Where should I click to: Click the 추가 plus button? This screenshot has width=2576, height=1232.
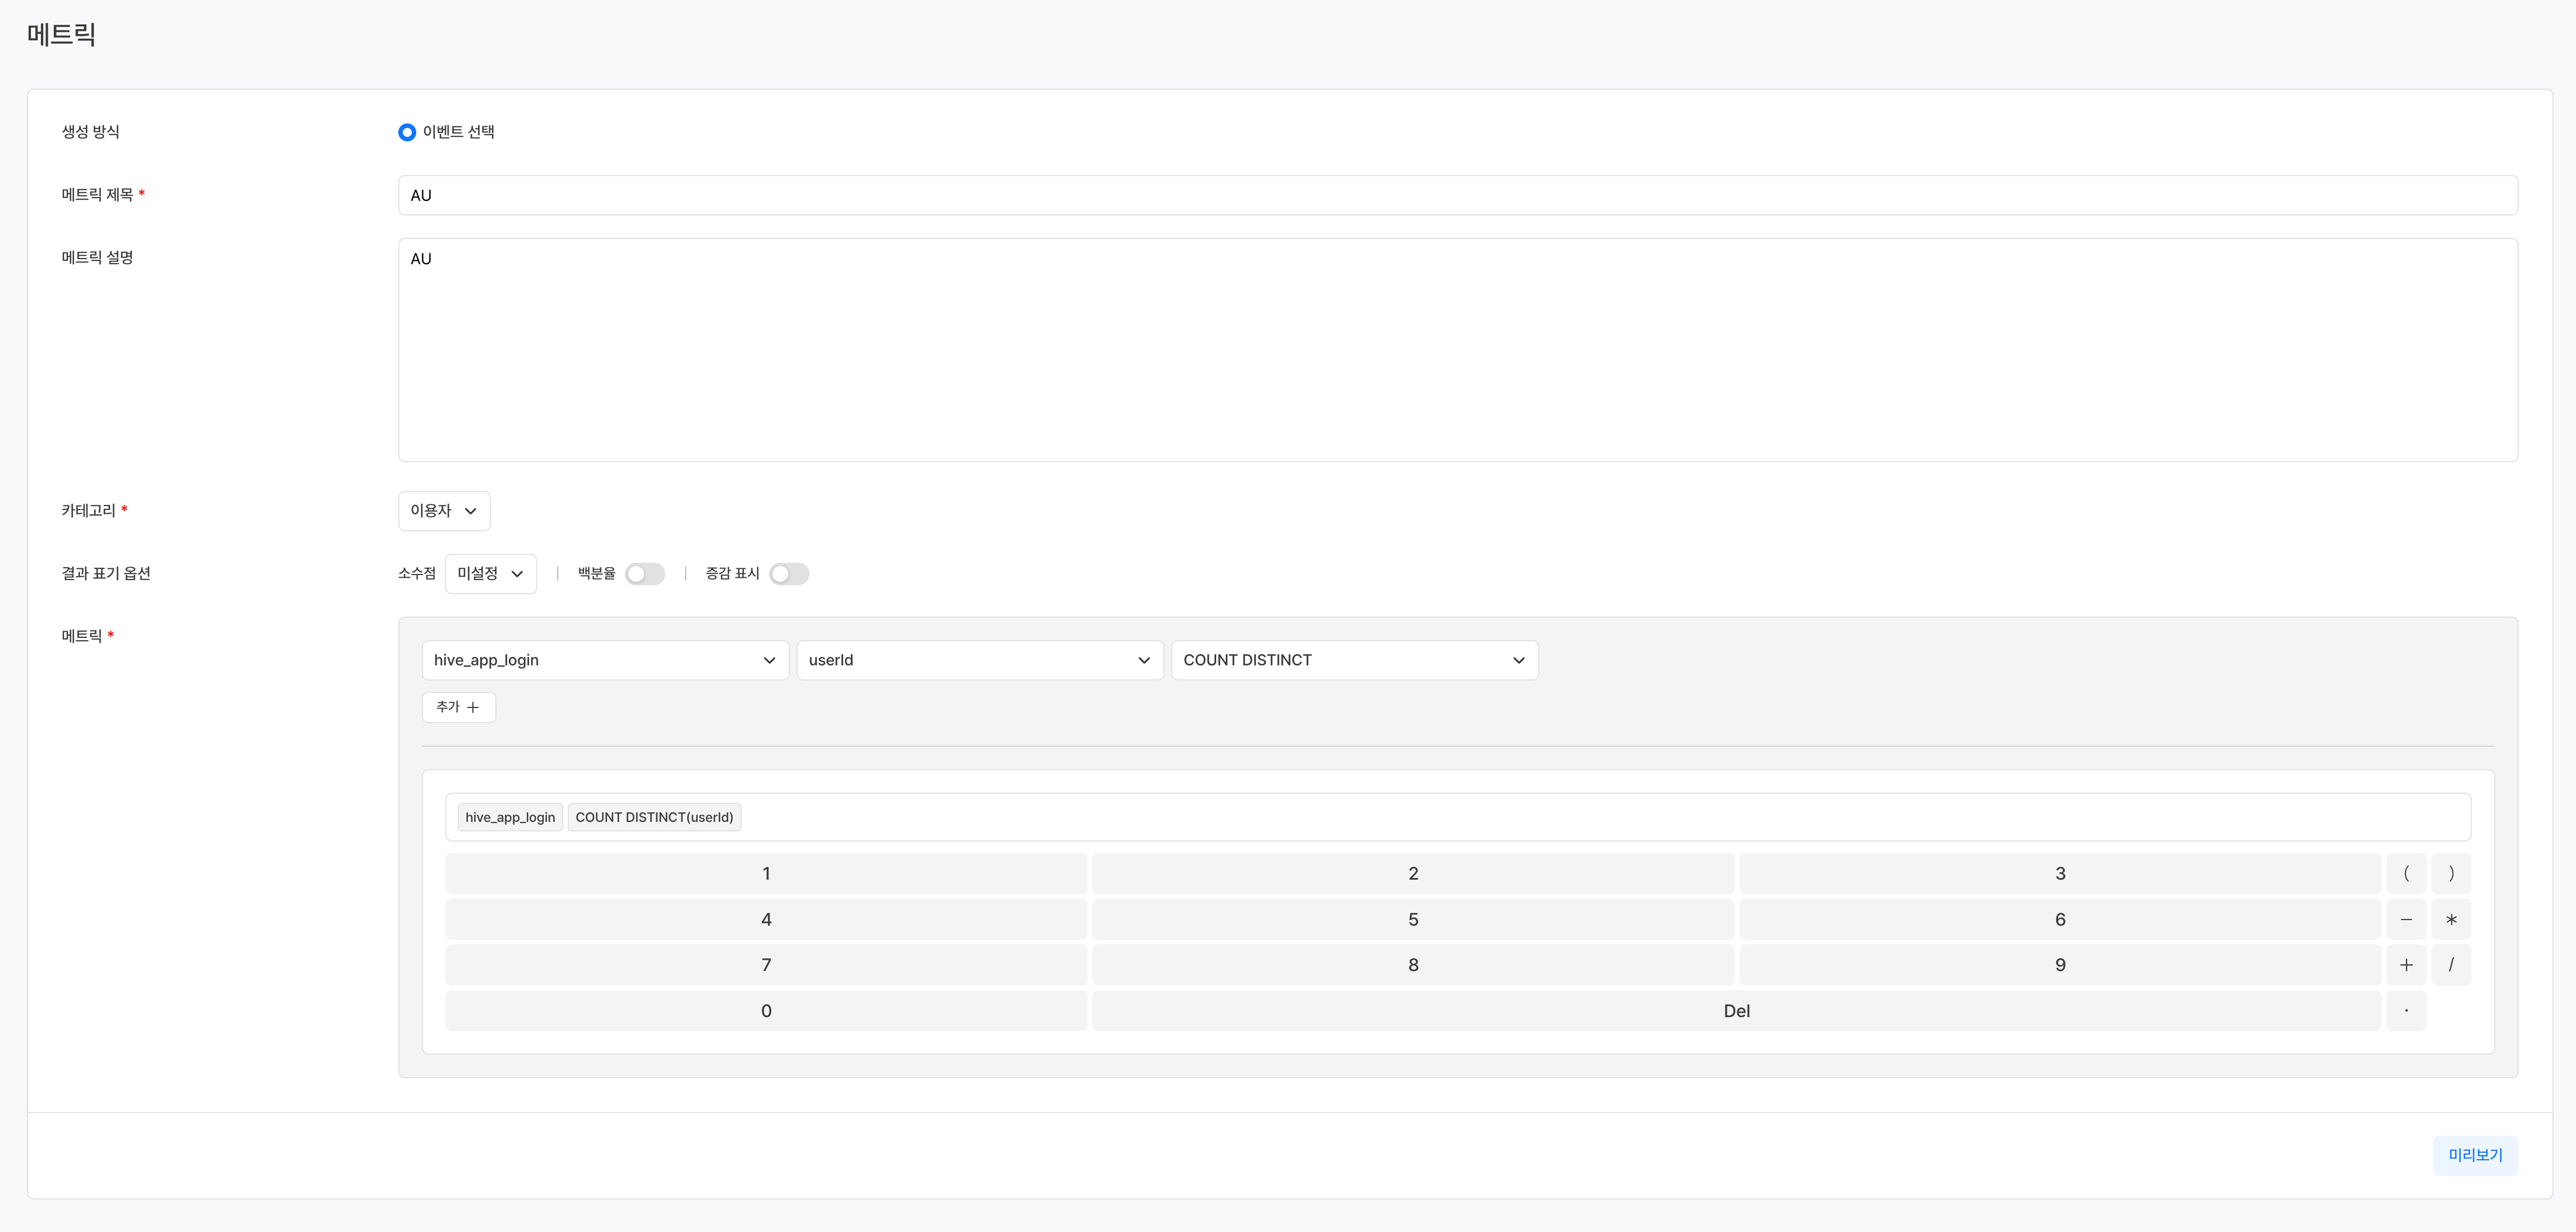[458, 707]
